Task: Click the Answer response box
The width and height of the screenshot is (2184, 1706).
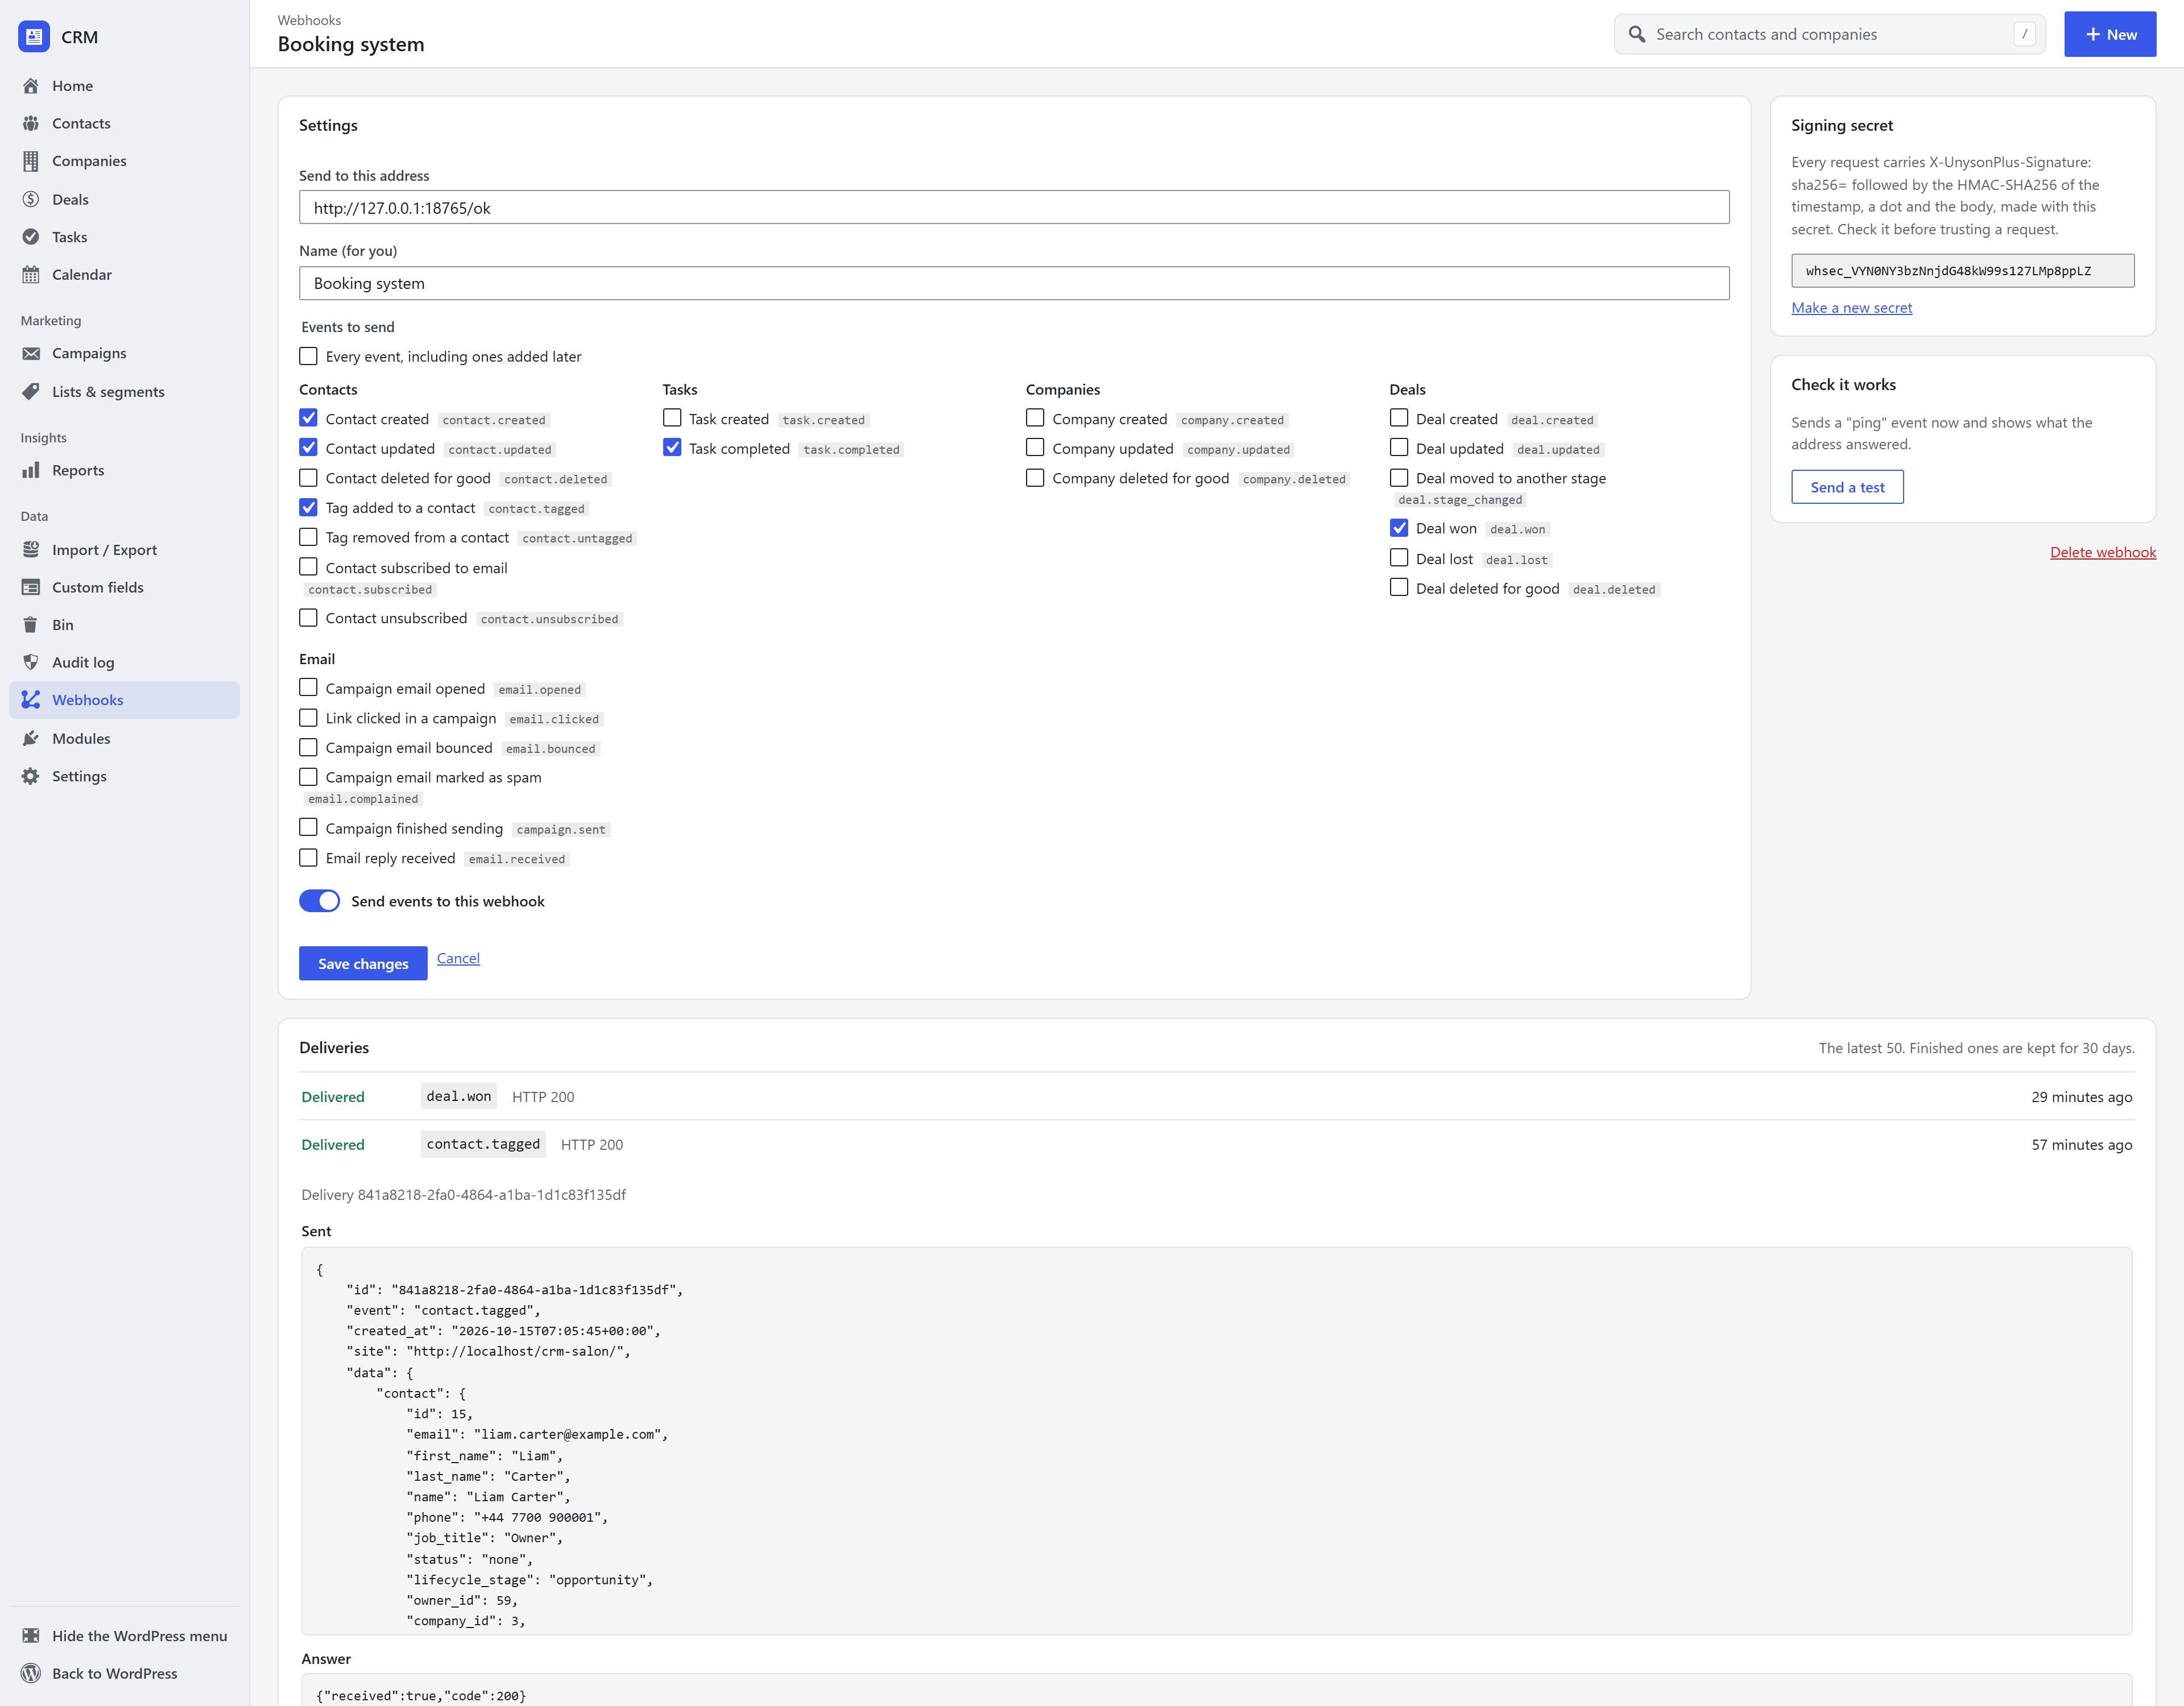Action: (x=1216, y=1690)
